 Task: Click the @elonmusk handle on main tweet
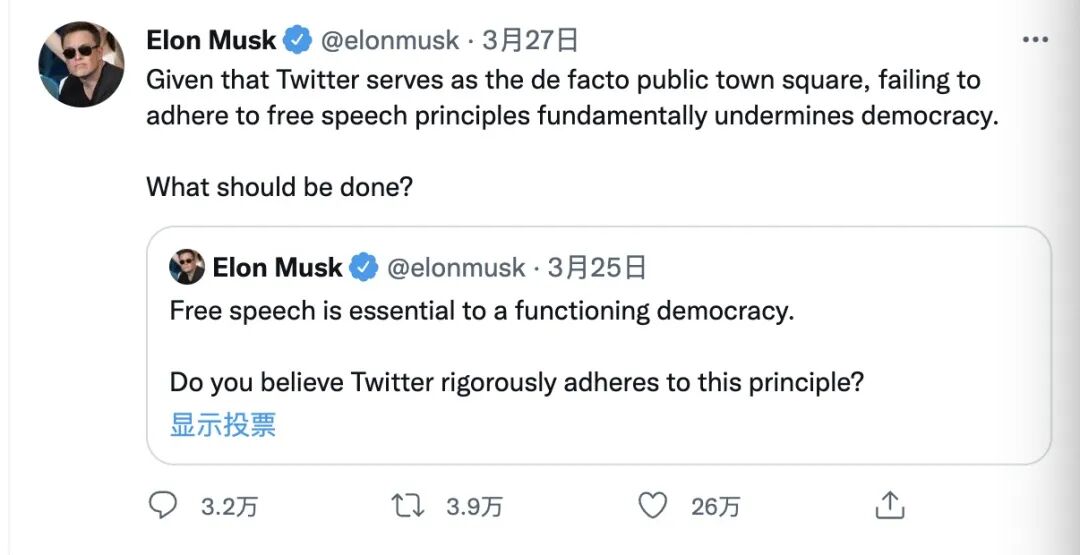coord(389,41)
